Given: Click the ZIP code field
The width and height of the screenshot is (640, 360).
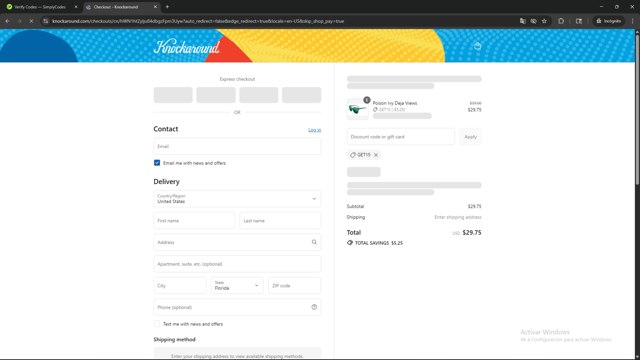Looking at the screenshot, I should 294,286.
